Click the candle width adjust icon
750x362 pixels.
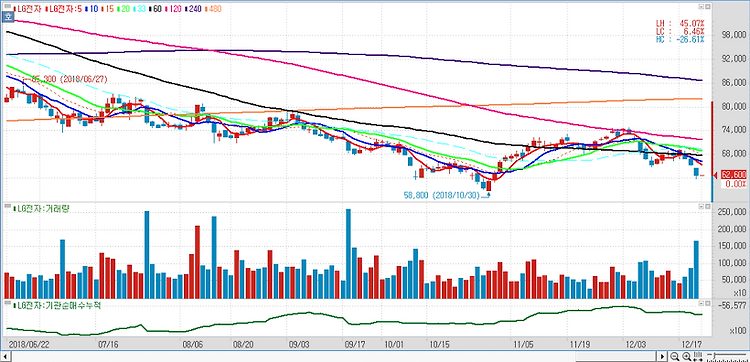point(698,357)
